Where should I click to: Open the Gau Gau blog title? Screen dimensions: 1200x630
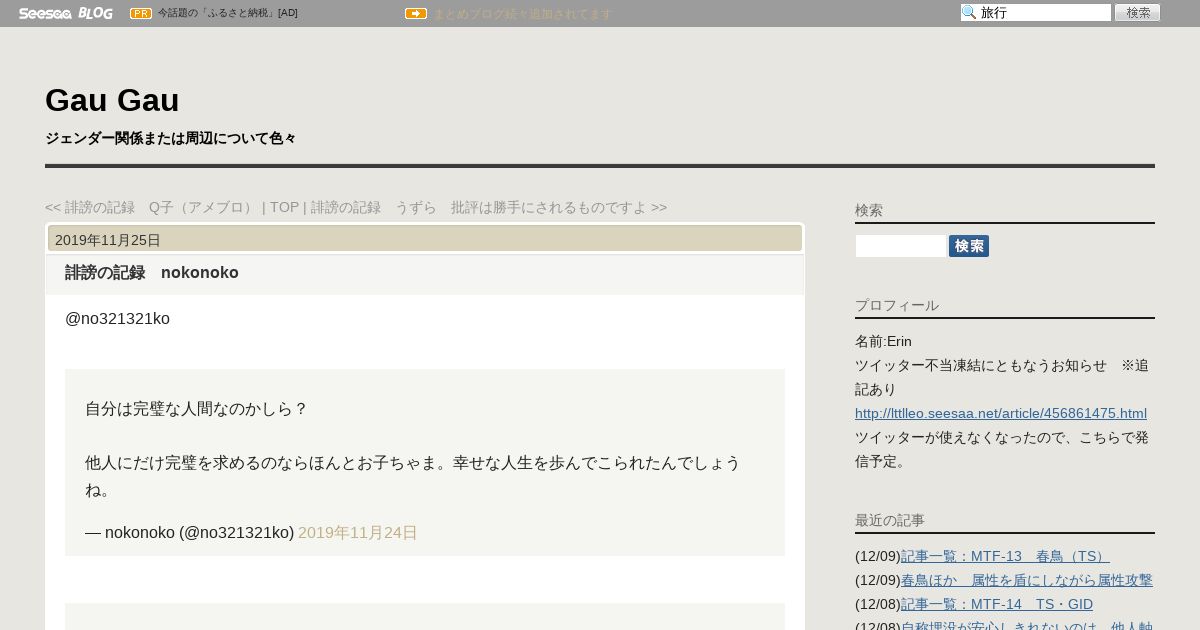click(x=112, y=100)
